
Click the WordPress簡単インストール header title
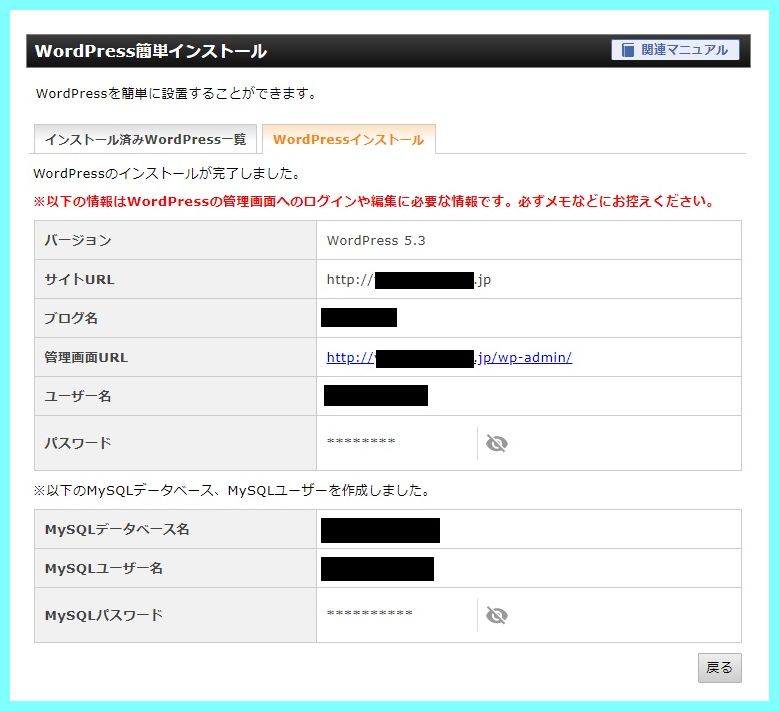(151, 51)
